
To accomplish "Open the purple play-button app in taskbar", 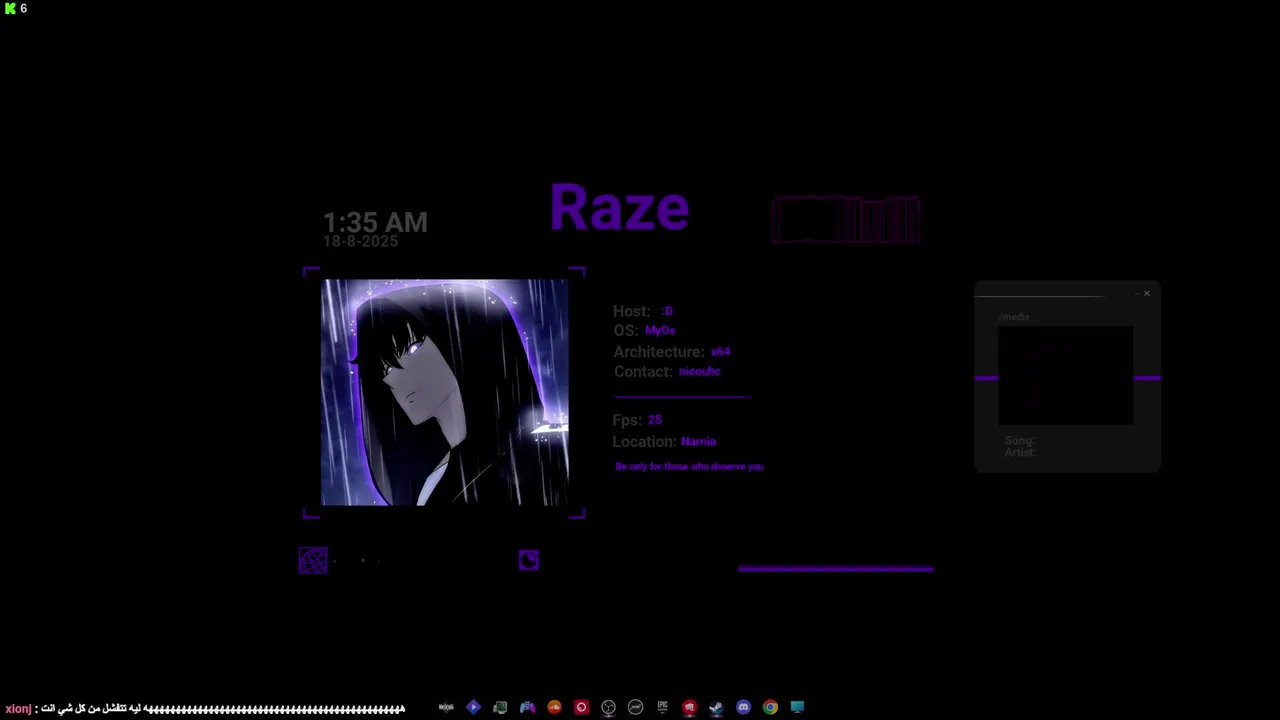I will pyautogui.click(x=473, y=707).
